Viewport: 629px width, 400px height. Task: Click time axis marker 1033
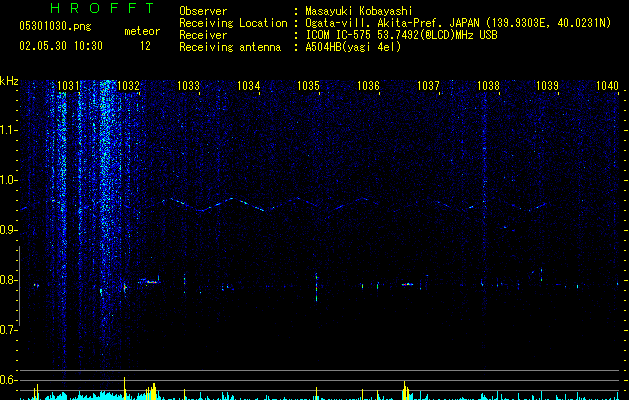point(188,85)
